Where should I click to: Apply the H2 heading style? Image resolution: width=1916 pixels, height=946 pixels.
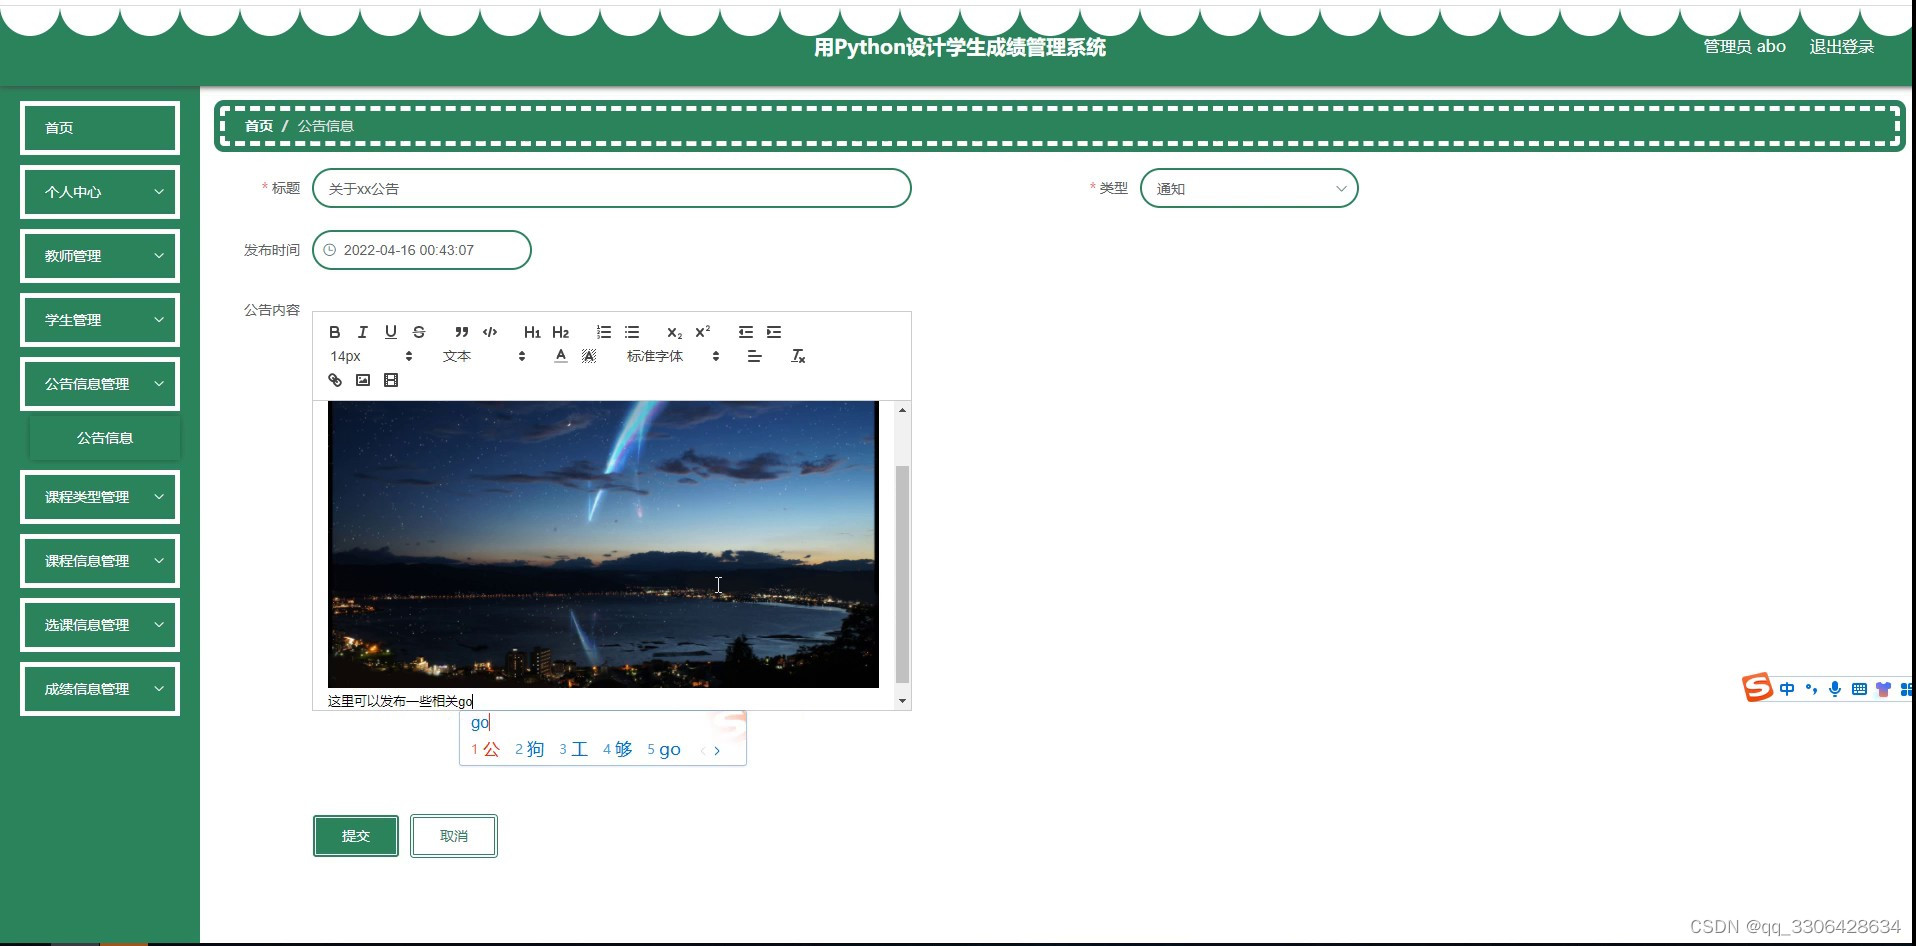tap(560, 332)
